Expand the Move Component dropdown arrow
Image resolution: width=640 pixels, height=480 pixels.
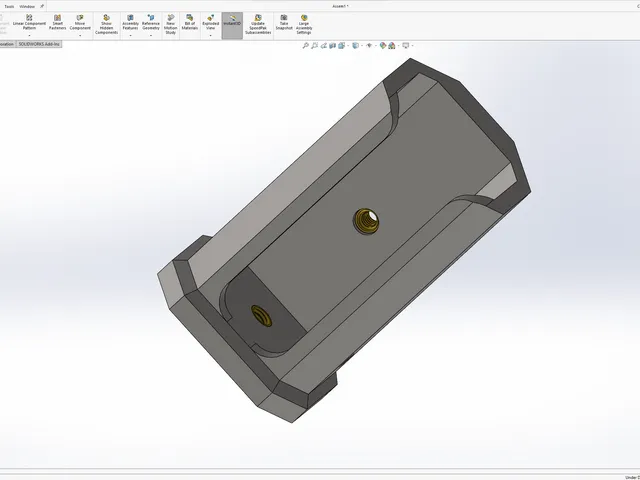tap(80, 36)
